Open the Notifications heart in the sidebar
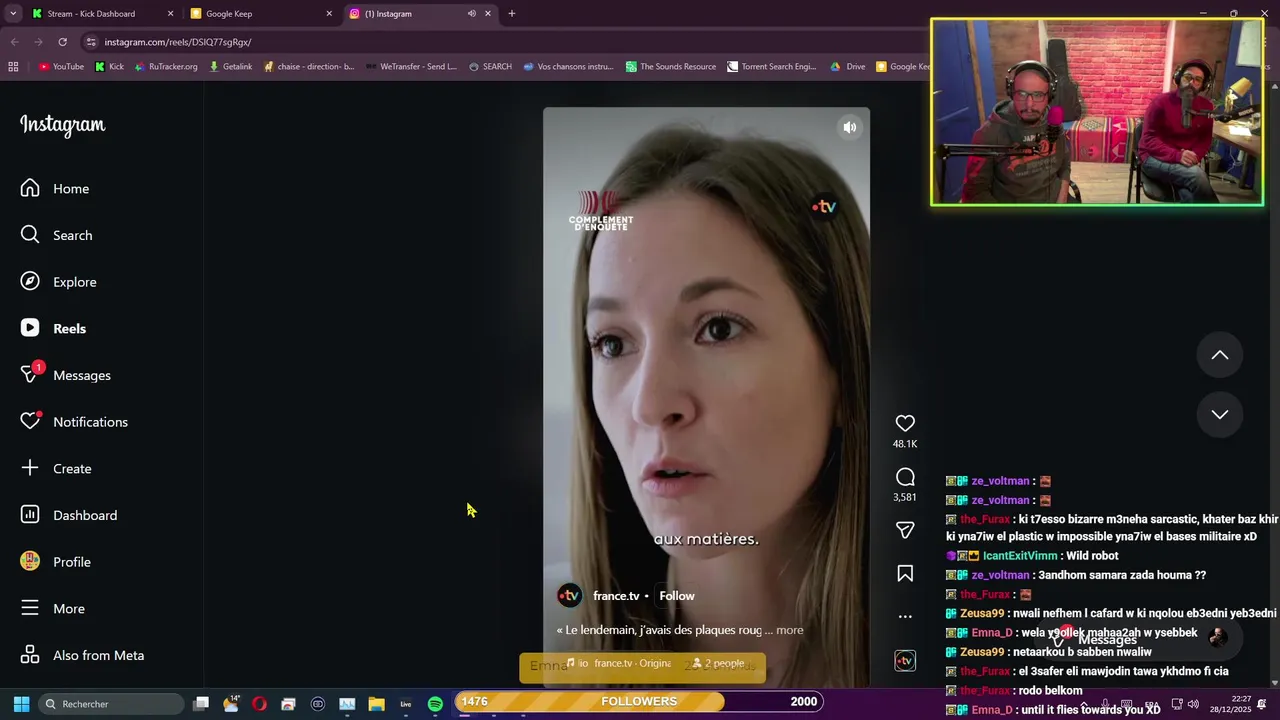 click(74, 422)
